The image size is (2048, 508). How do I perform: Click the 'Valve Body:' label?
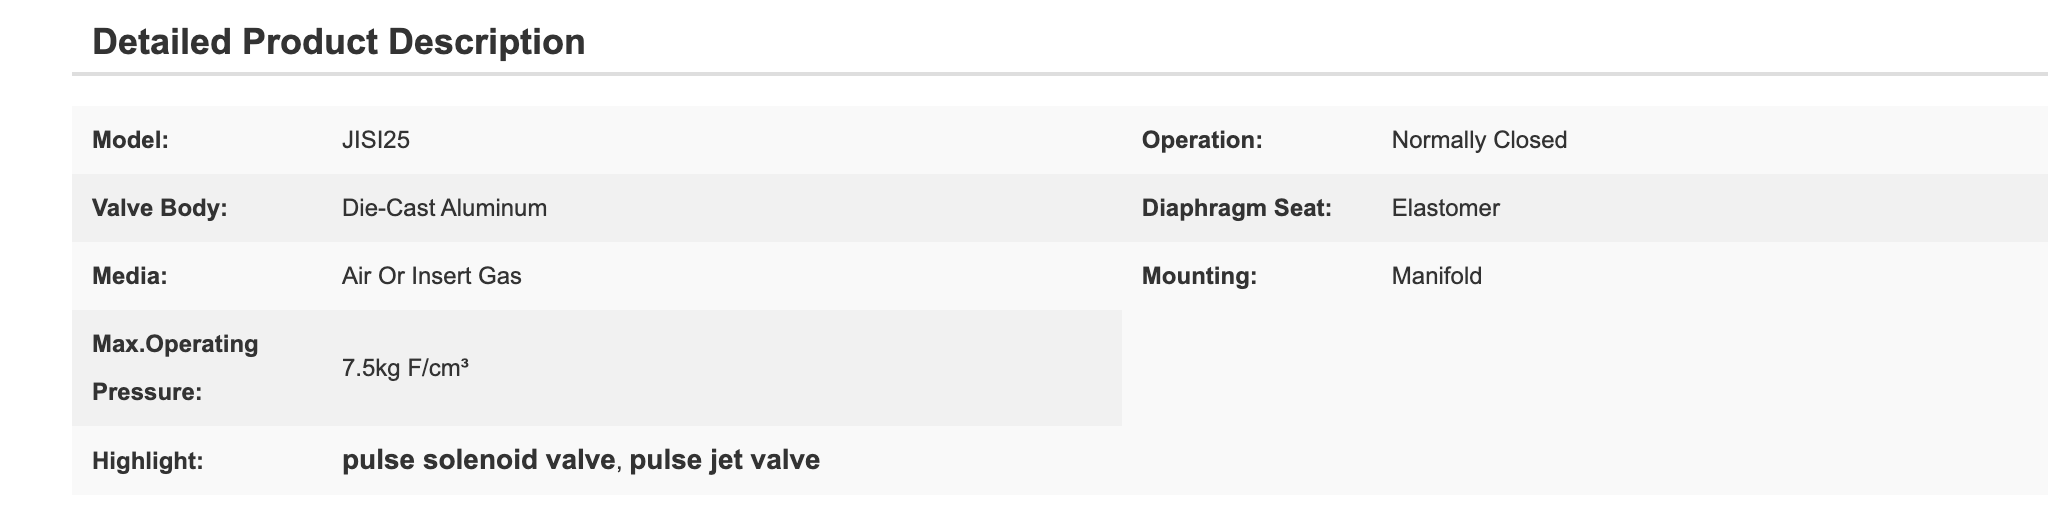point(160,208)
